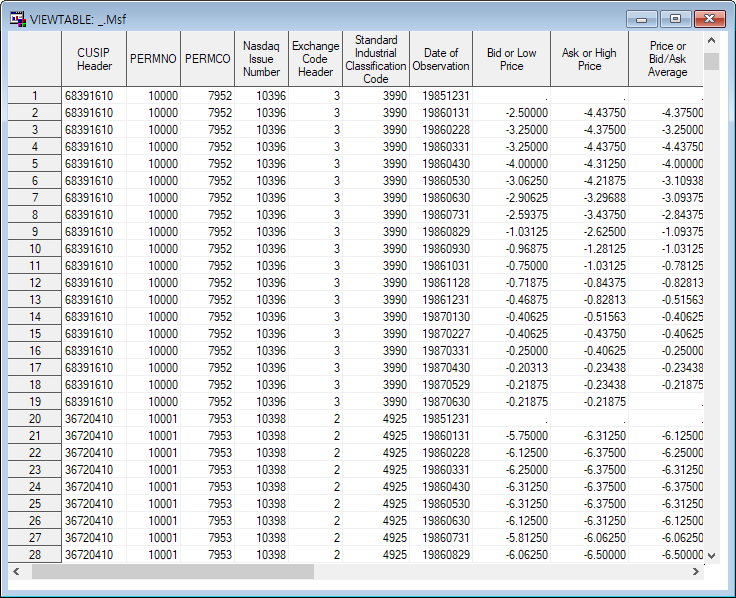Select Standard Industrial Classification Code column header
Screen dimensions: 736x598
376,59
